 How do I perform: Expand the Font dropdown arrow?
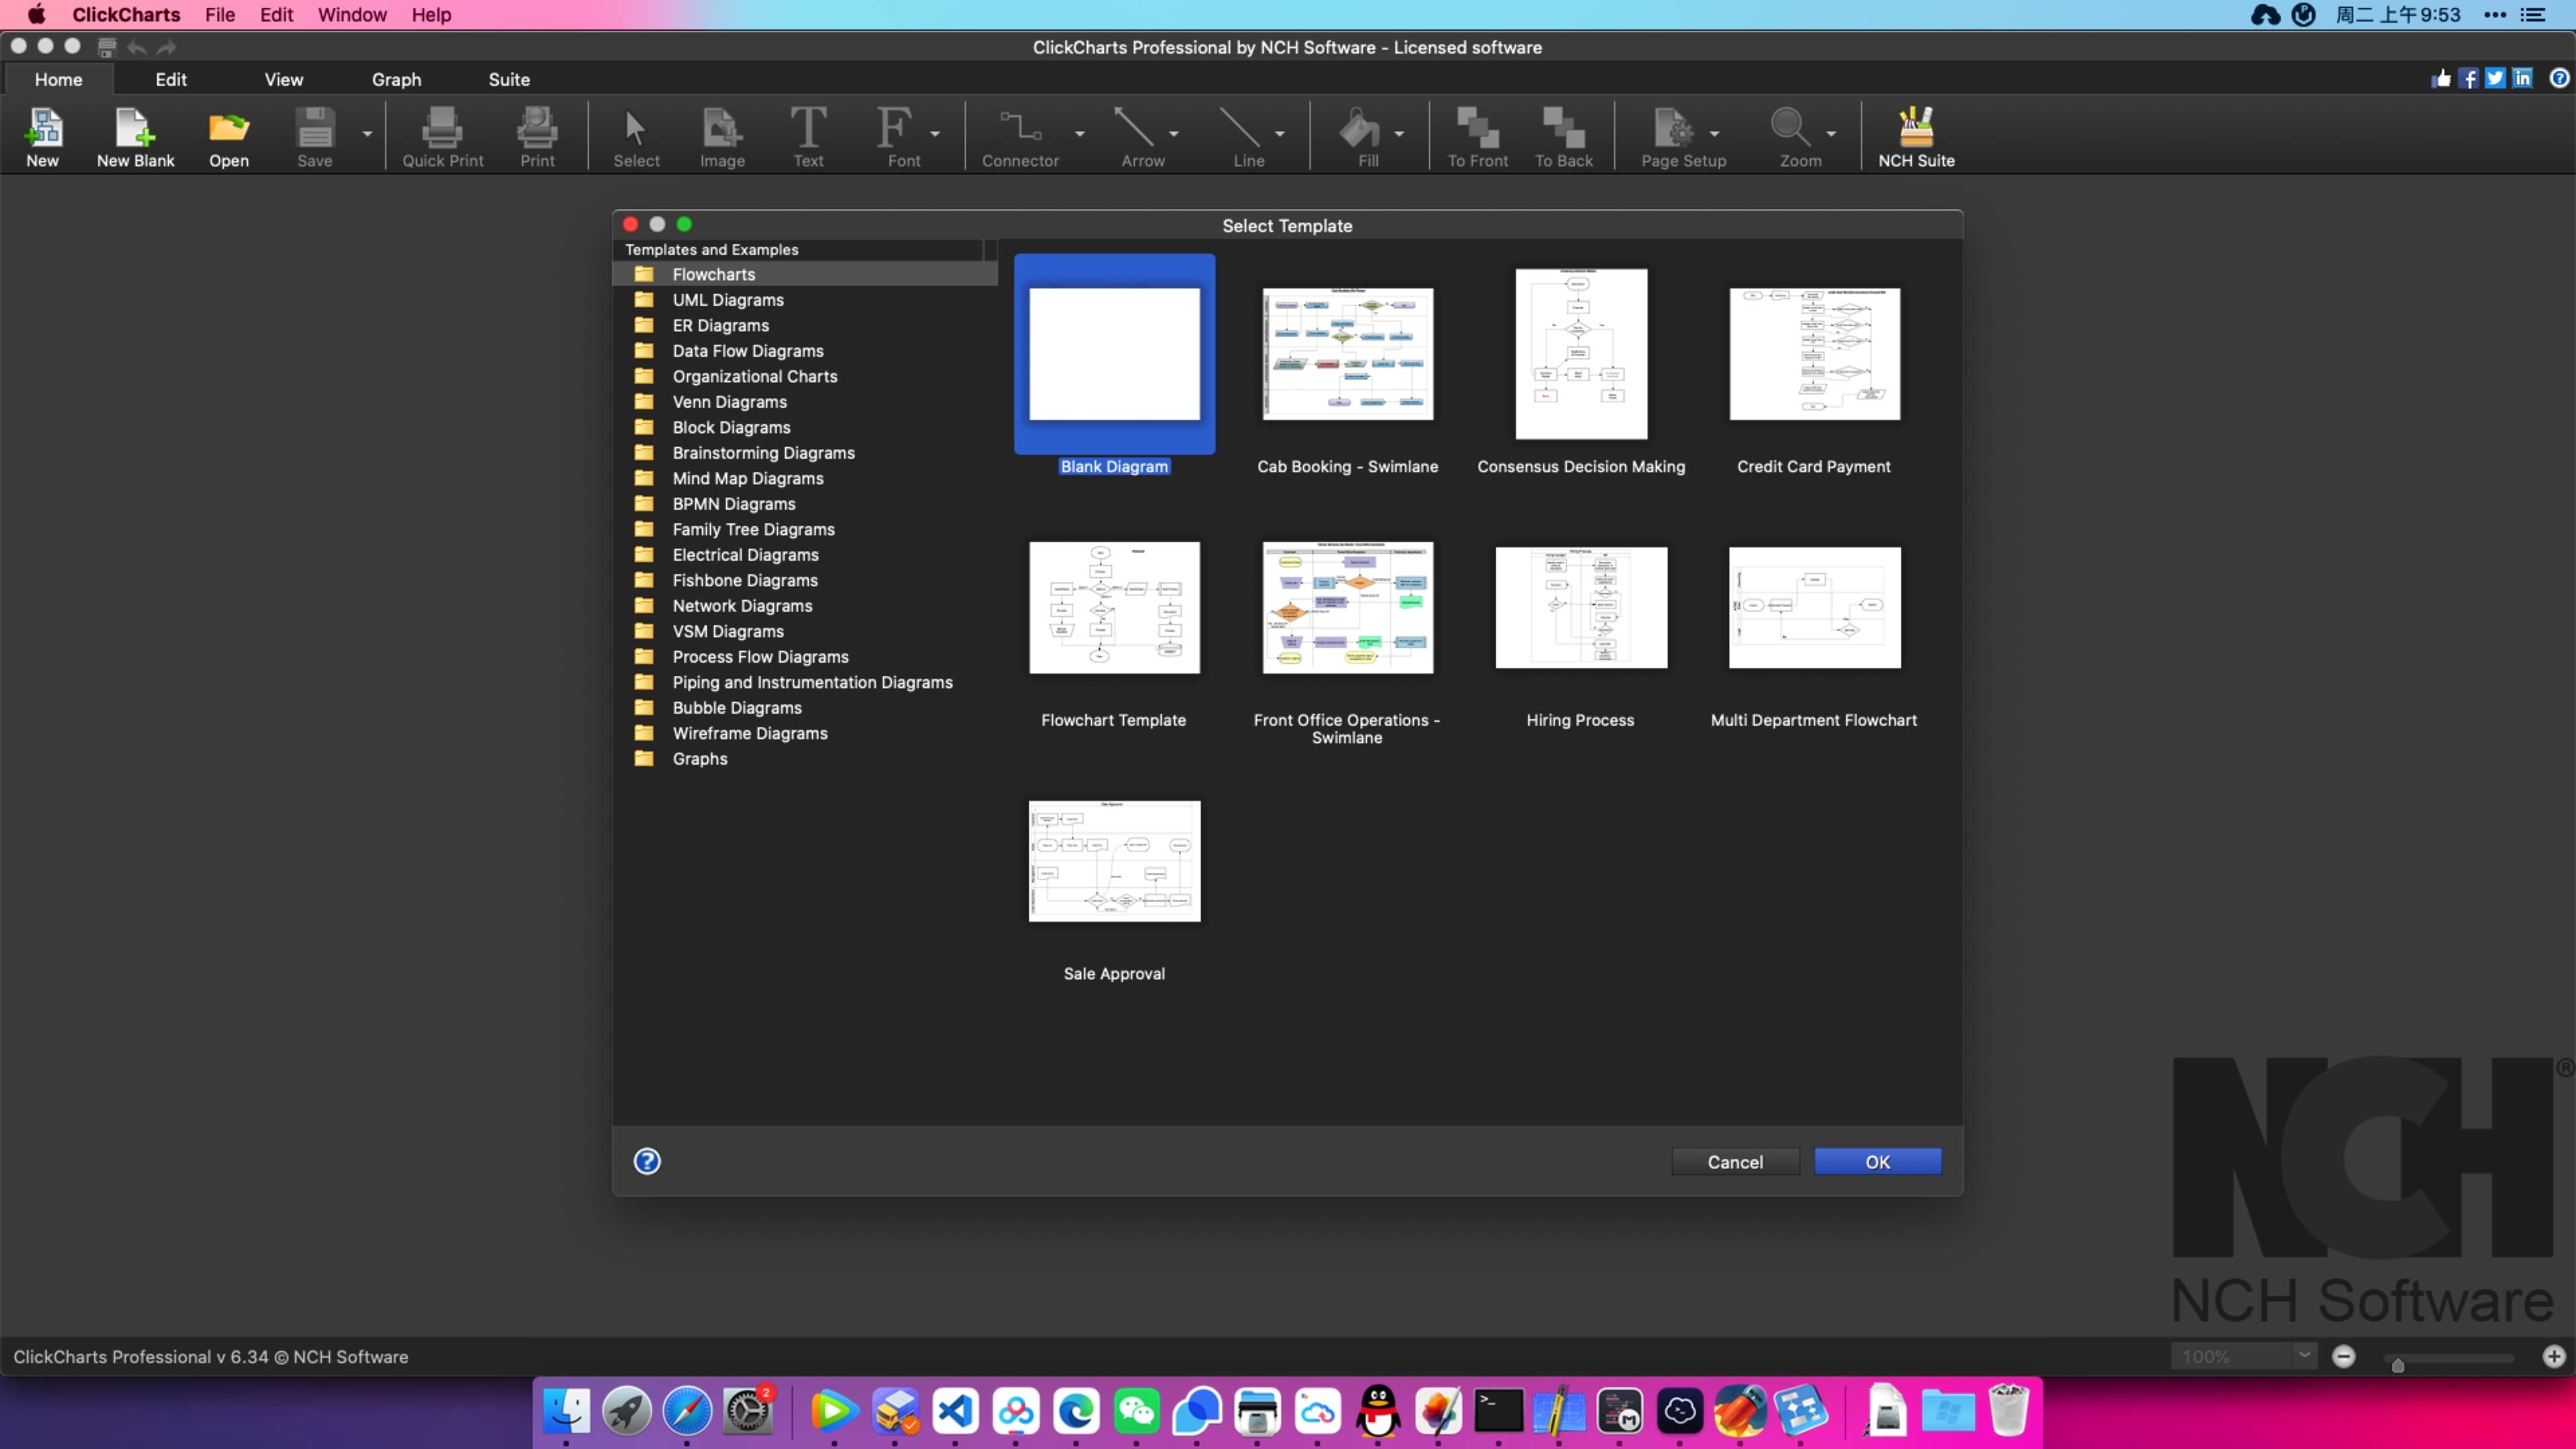pos(935,133)
